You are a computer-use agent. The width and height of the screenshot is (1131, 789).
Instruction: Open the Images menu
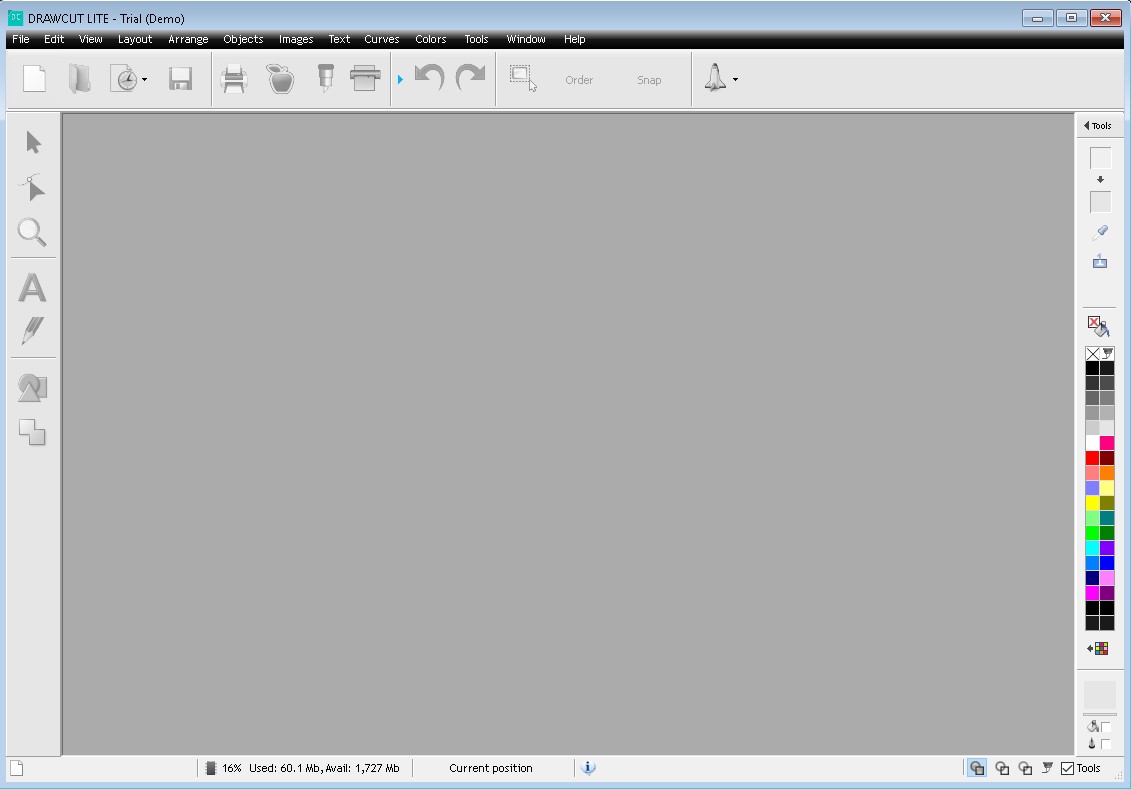296,39
